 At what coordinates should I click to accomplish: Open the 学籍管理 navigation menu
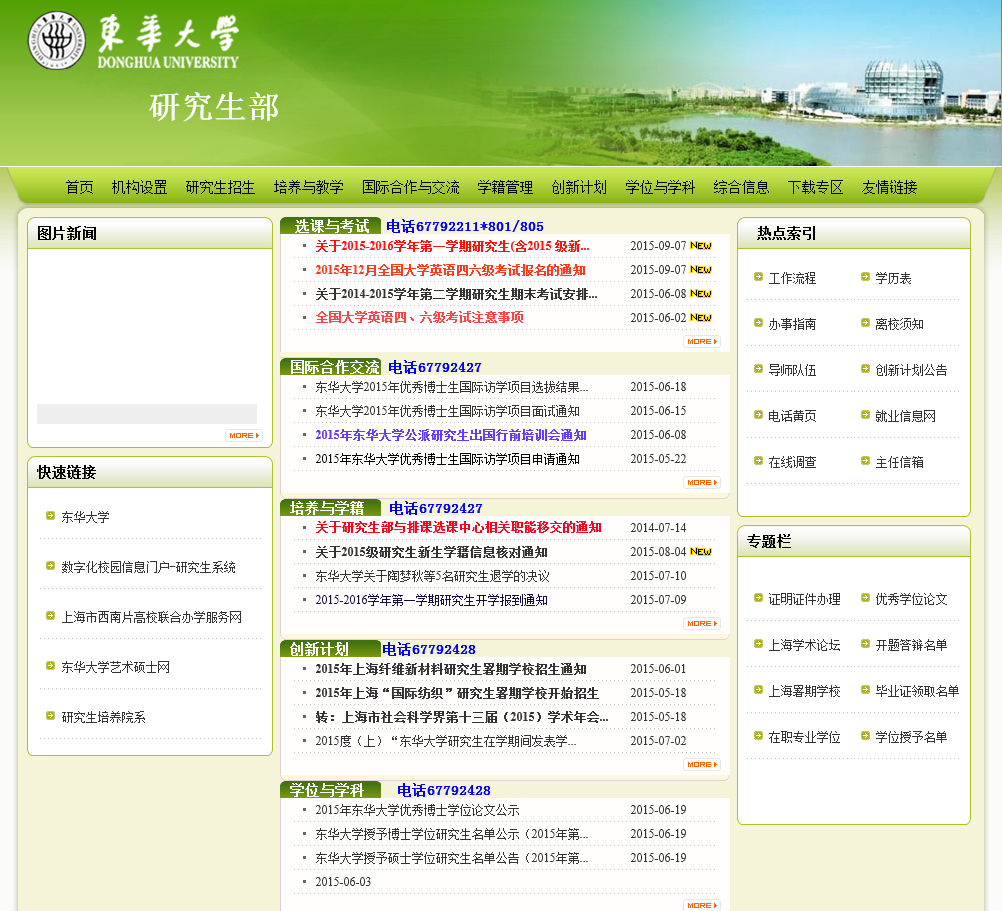coord(505,187)
